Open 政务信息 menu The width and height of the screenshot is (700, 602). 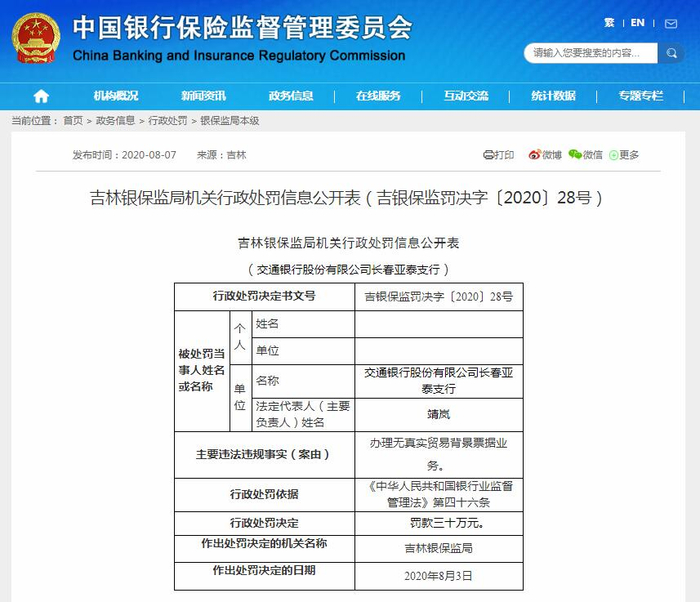coord(291,96)
